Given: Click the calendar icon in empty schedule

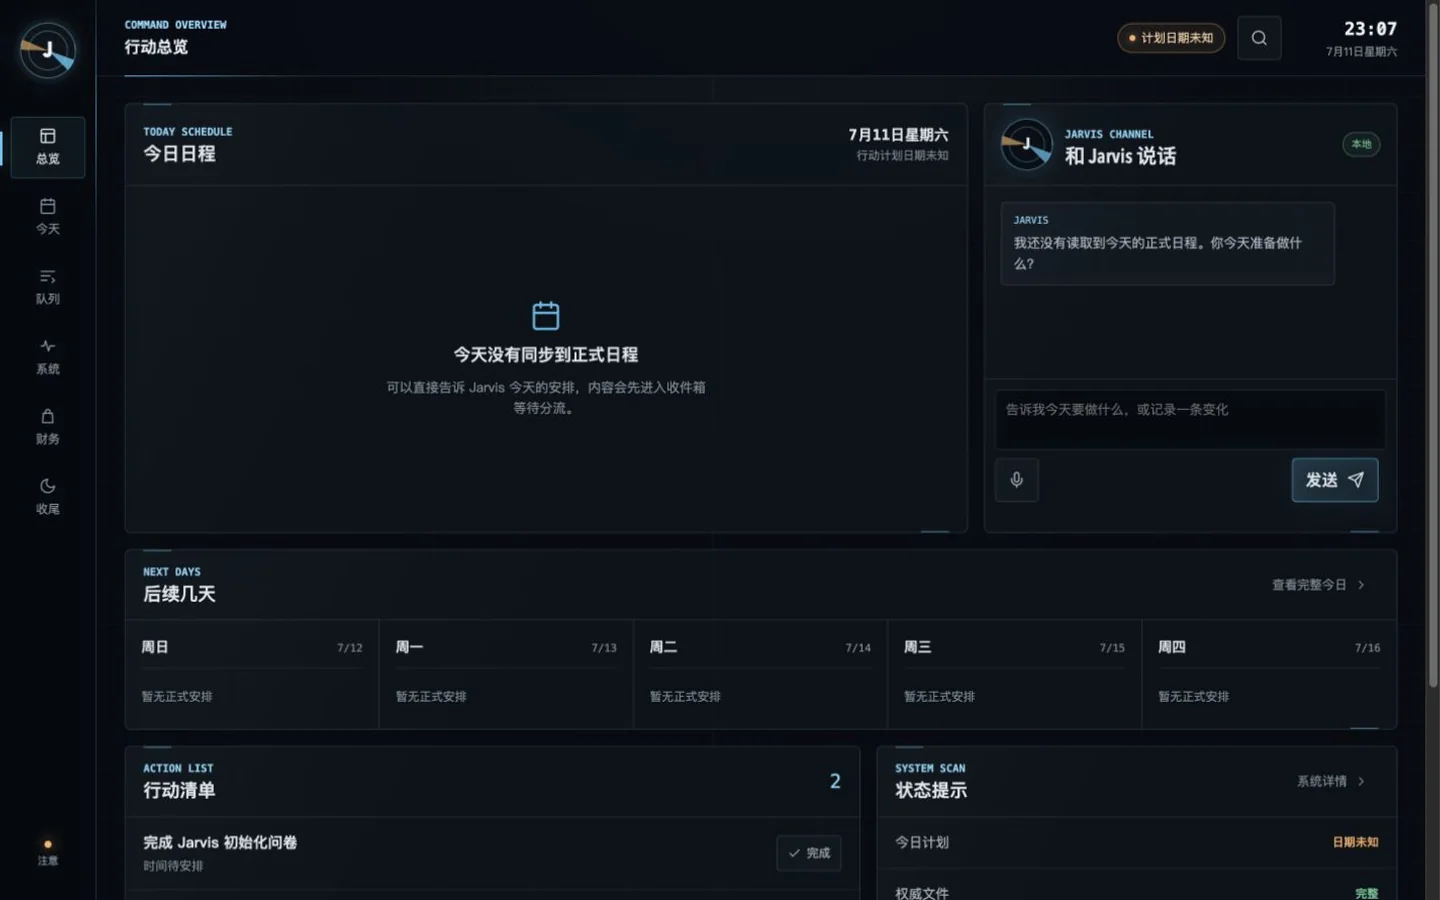Looking at the screenshot, I should click(x=546, y=316).
